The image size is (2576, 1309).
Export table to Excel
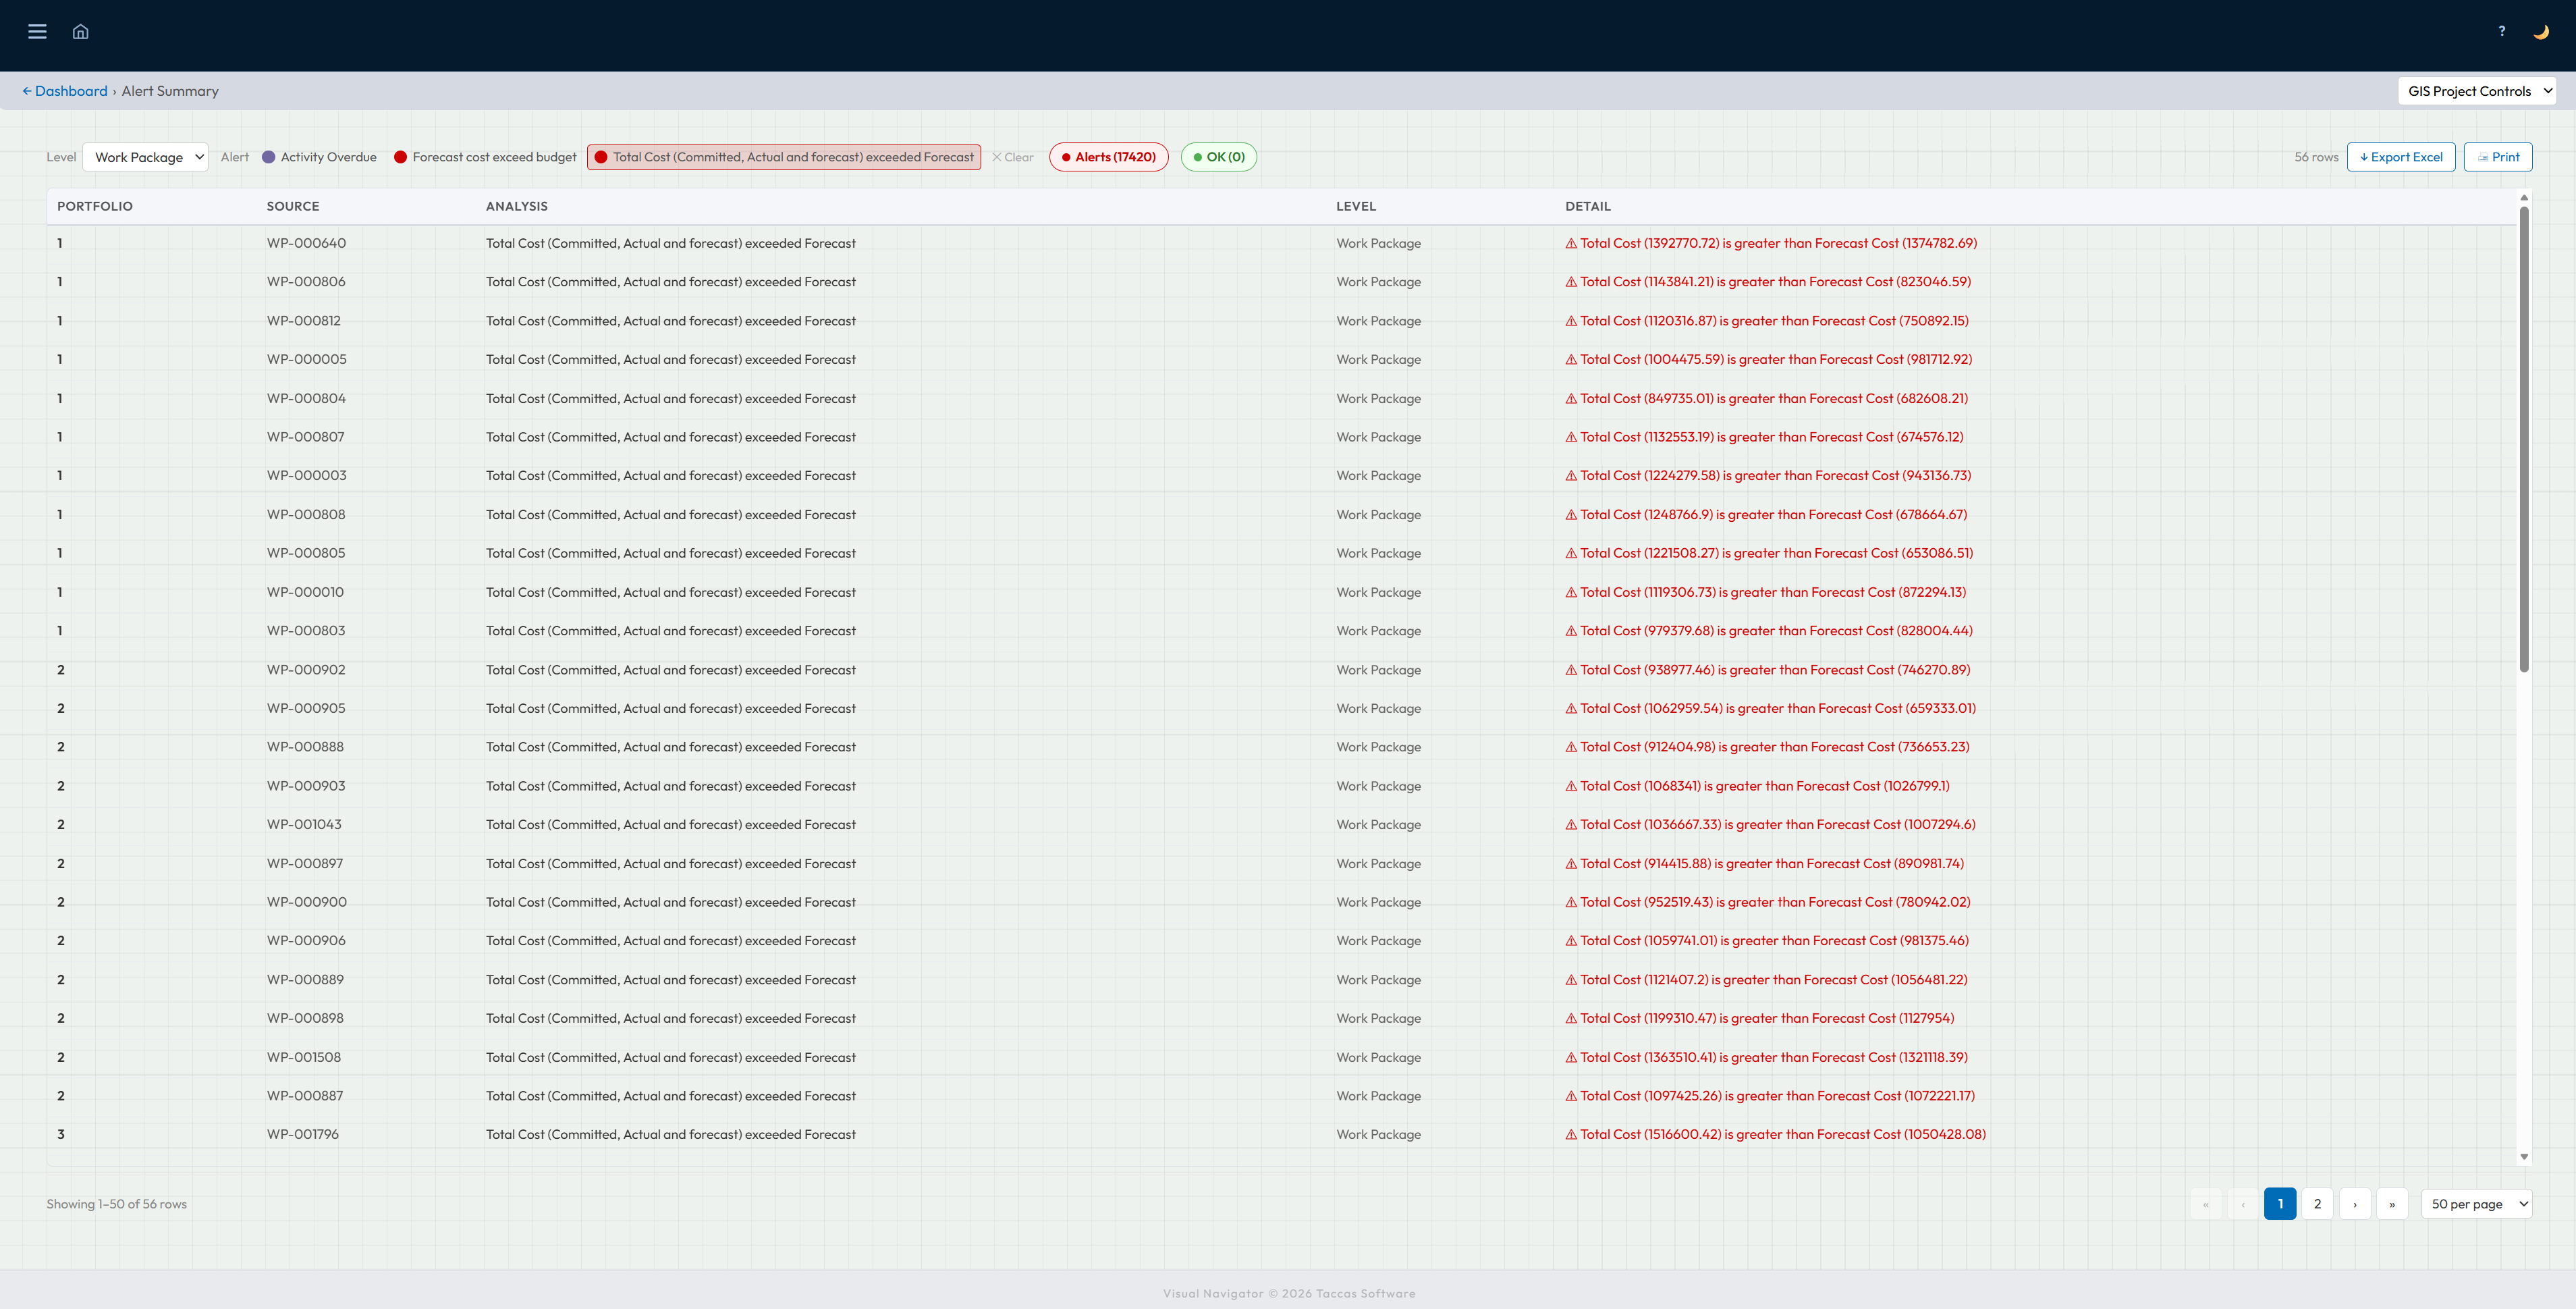coord(2400,157)
